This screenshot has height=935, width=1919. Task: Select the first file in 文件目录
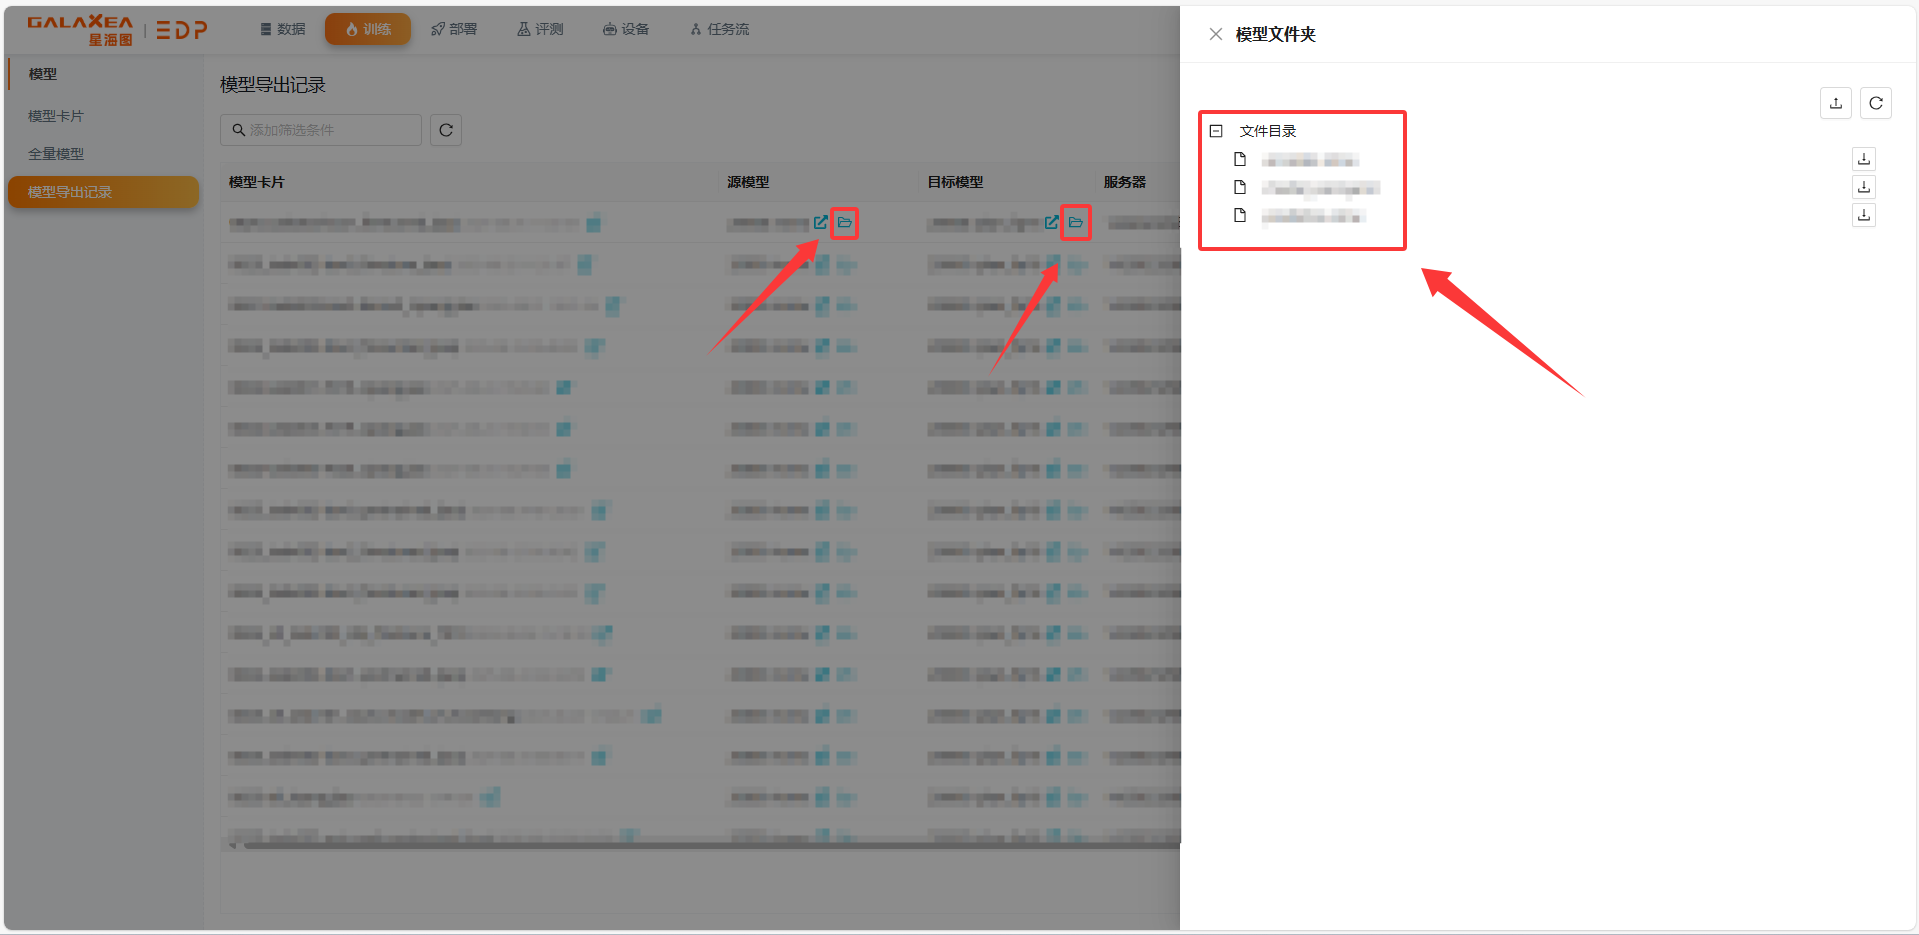click(1308, 160)
